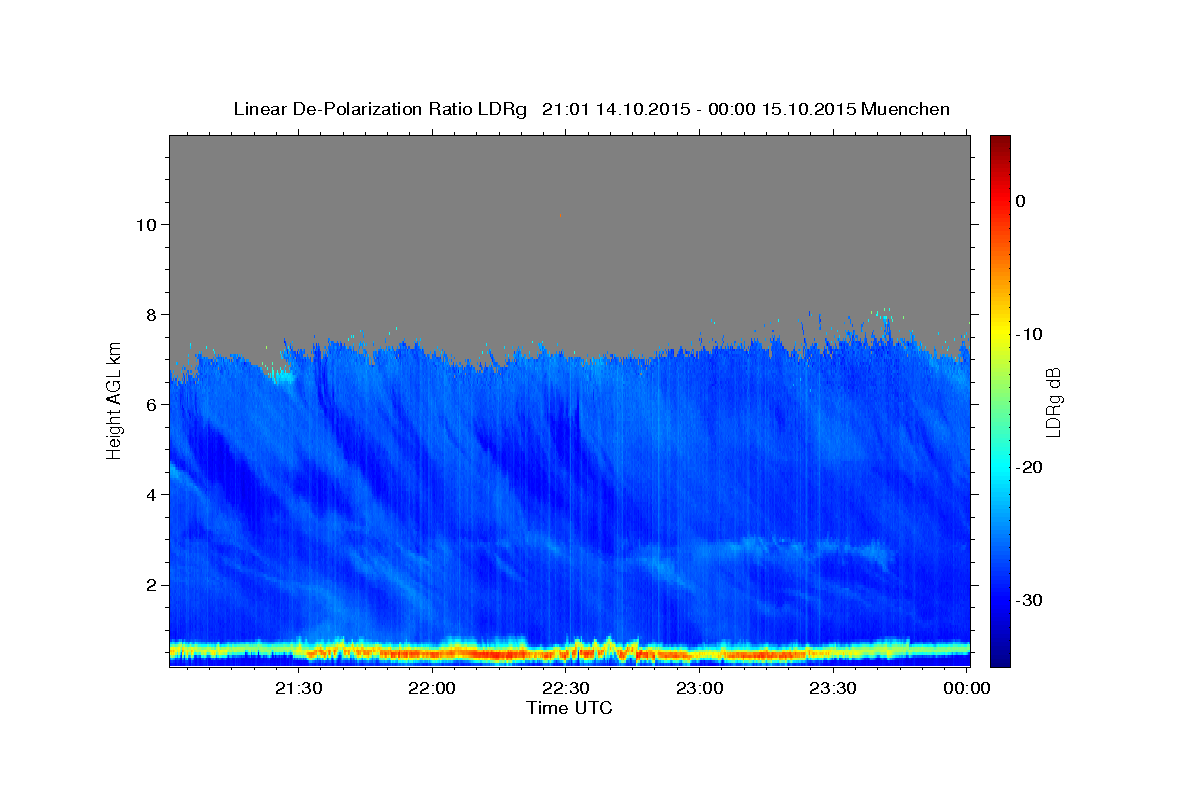1200x800 pixels.
Task: Click the 22:00 time tick label
Action: click(433, 688)
